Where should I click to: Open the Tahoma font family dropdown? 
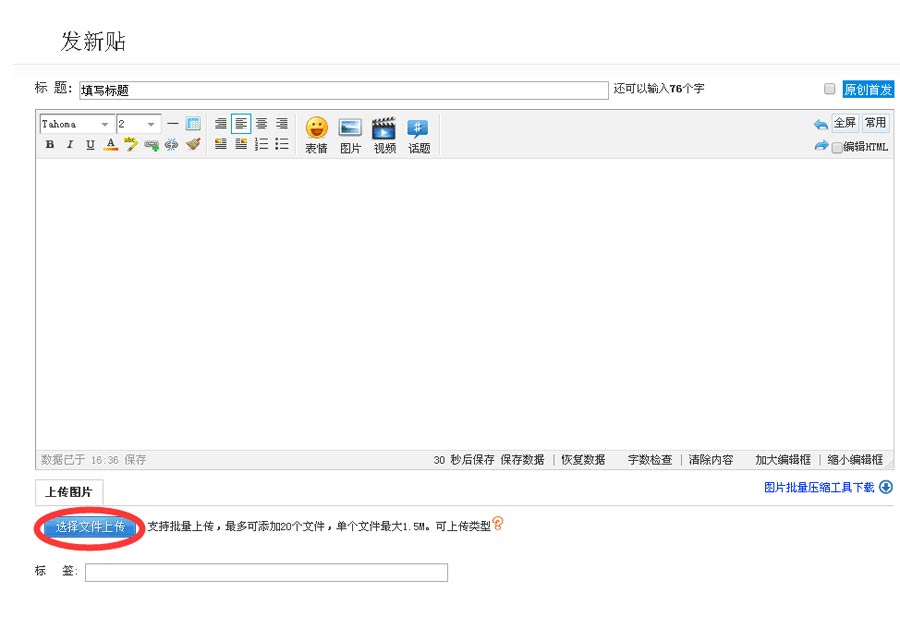[x=76, y=124]
